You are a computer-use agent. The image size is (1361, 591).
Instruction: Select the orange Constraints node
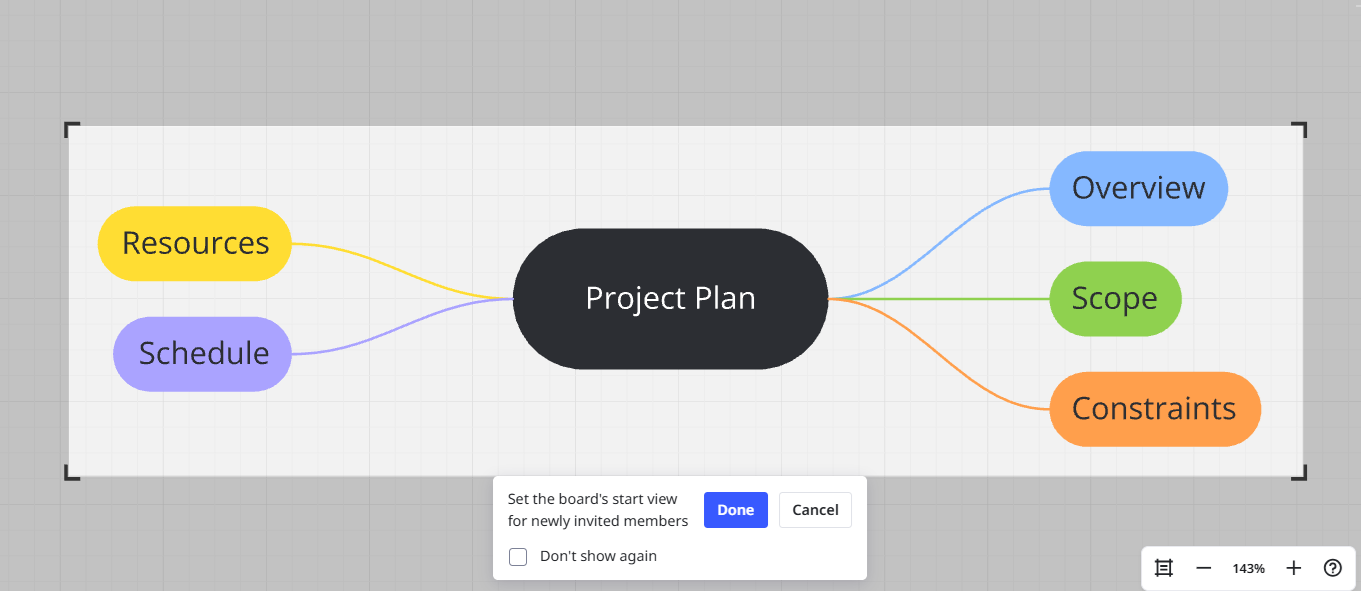(1155, 409)
